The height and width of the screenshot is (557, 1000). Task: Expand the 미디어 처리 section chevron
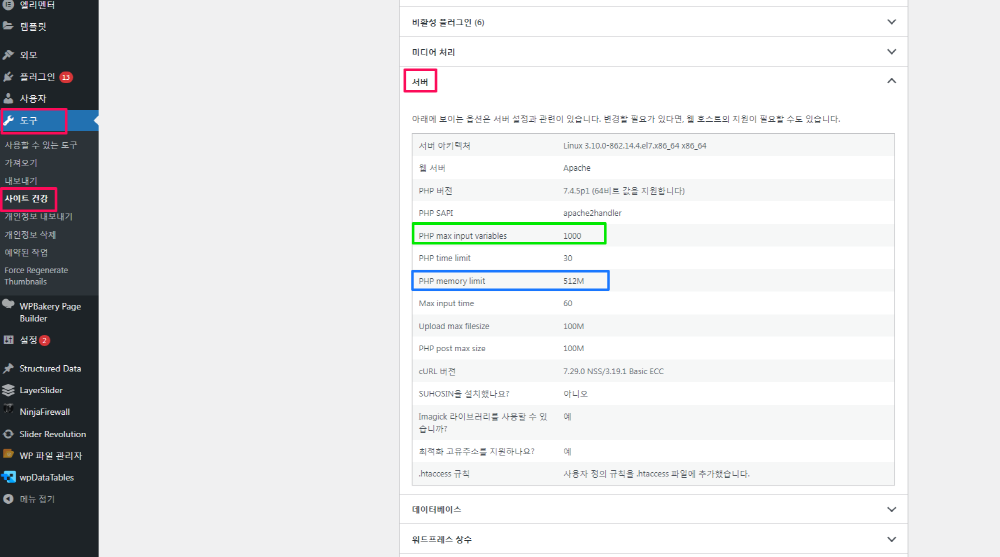892,52
